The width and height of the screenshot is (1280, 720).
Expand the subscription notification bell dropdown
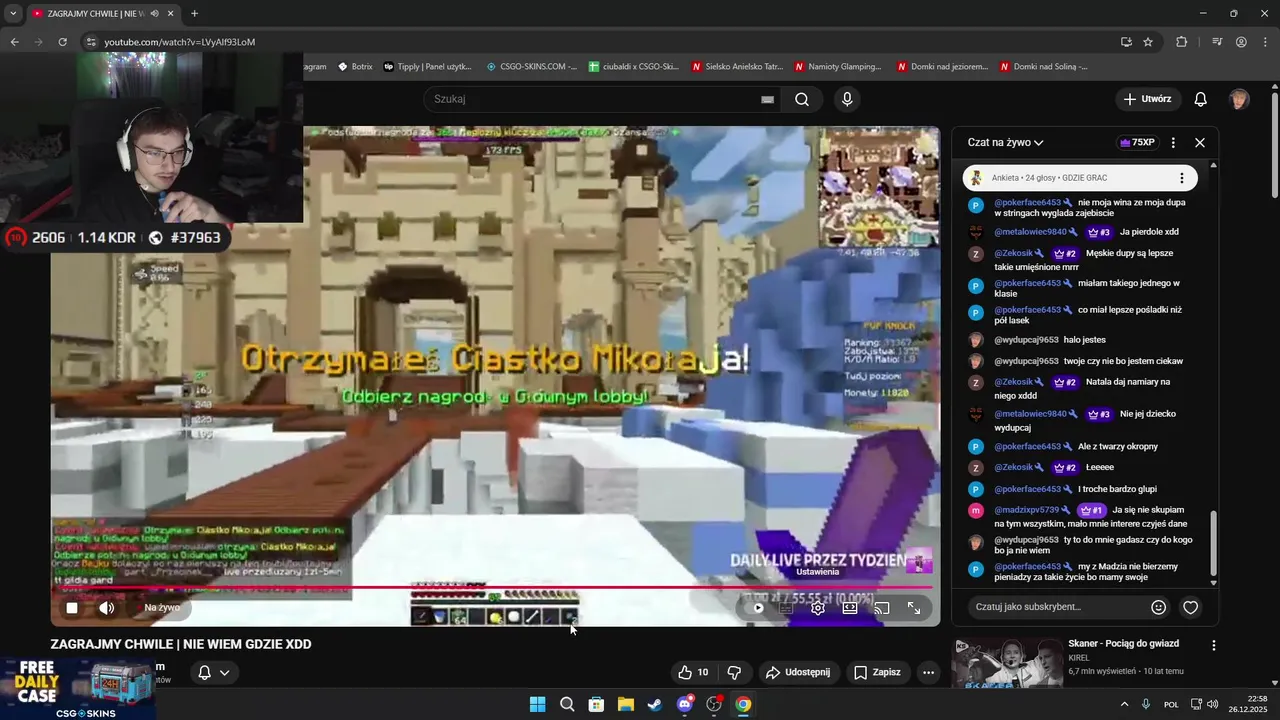click(x=214, y=672)
